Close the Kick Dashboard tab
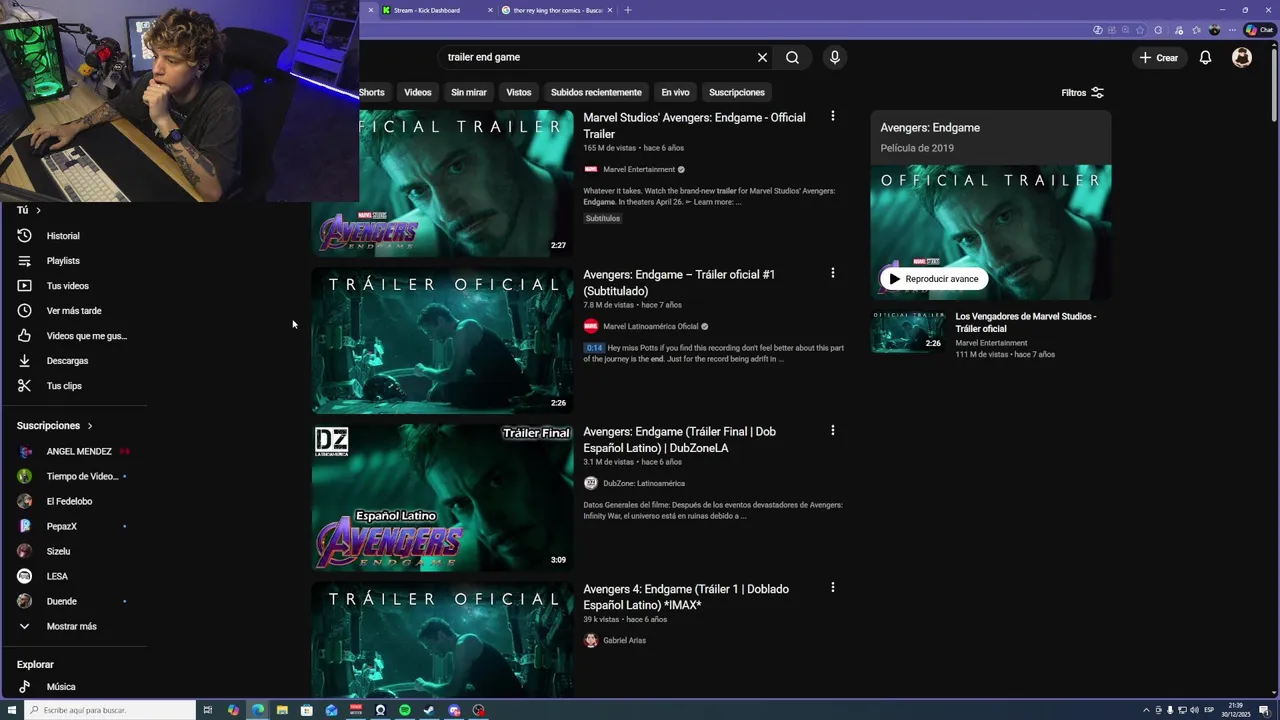 490,10
